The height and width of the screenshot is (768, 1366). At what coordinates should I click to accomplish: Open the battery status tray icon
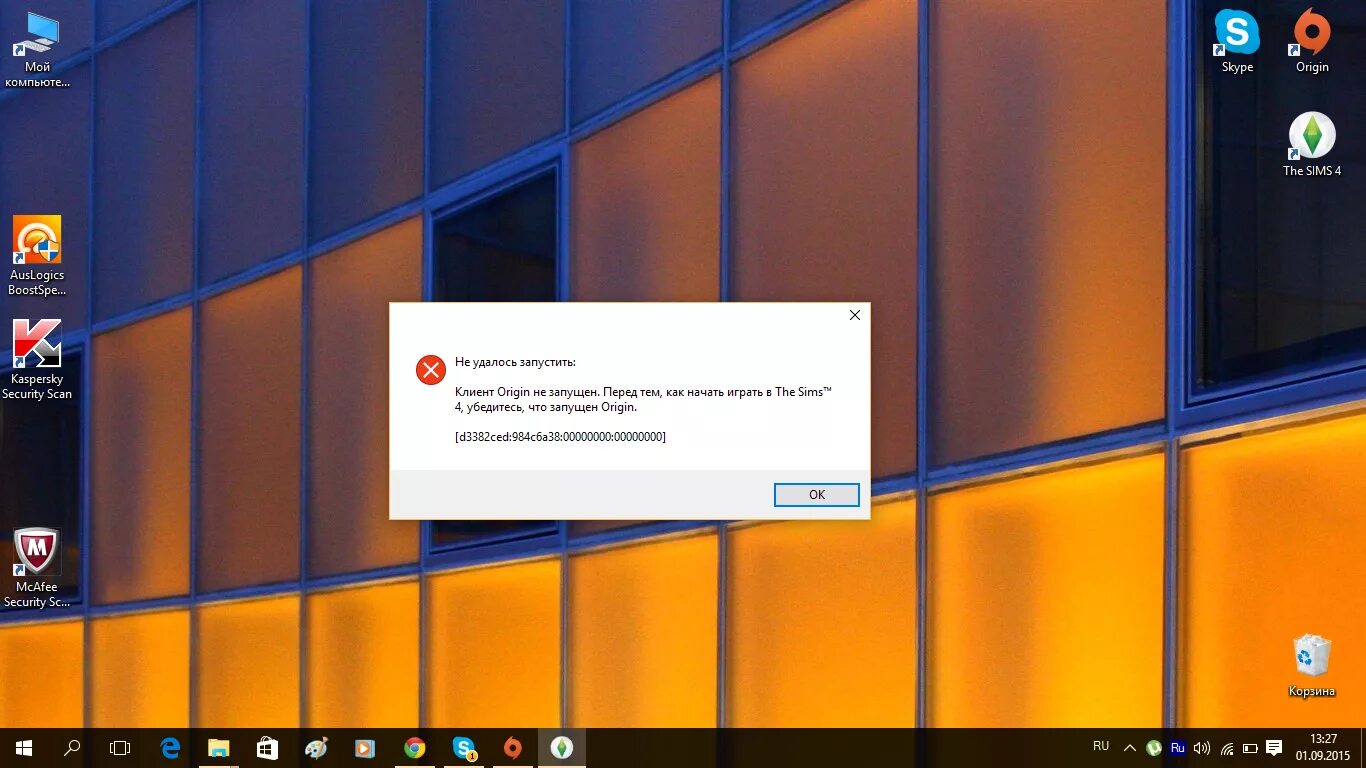(x=1250, y=748)
